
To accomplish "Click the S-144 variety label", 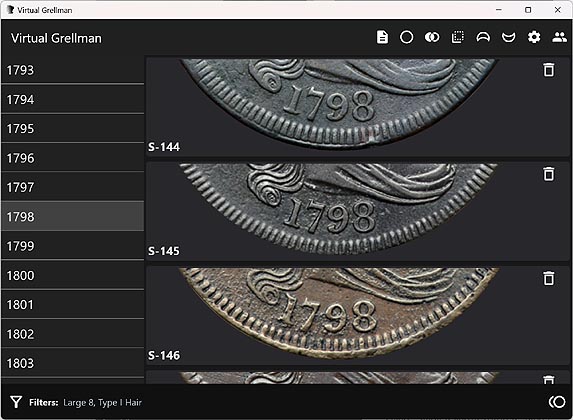I will click(x=164, y=147).
